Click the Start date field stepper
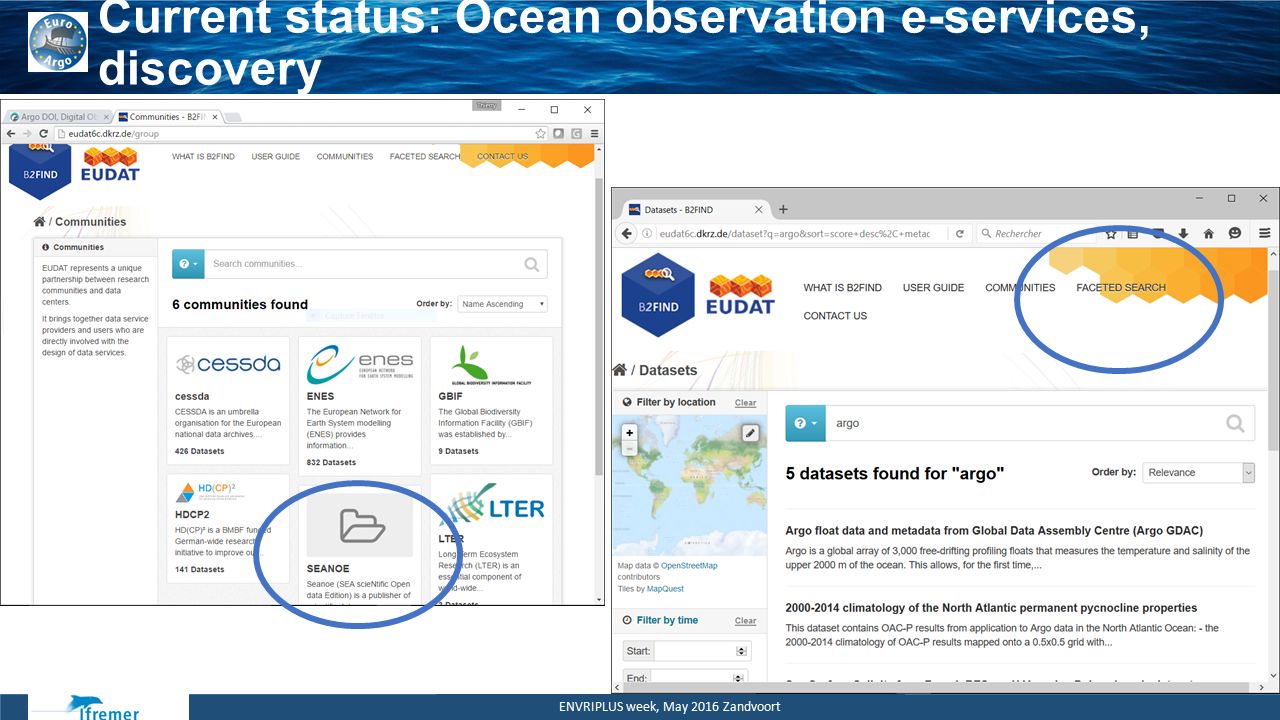The image size is (1280, 720). pos(741,651)
